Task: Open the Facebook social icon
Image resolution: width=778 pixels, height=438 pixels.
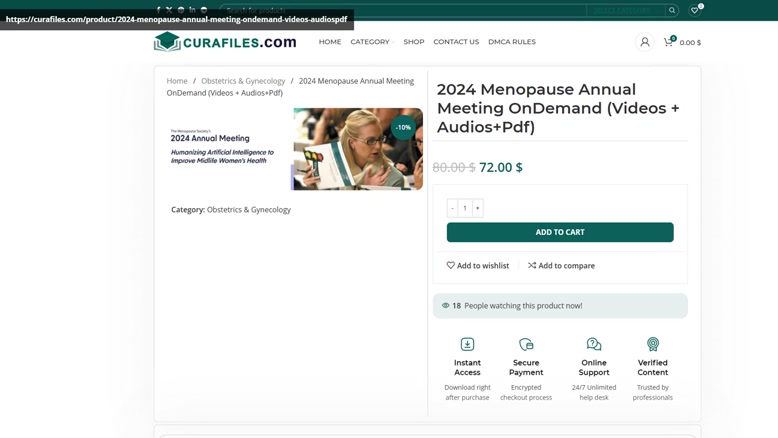Action: [x=158, y=10]
